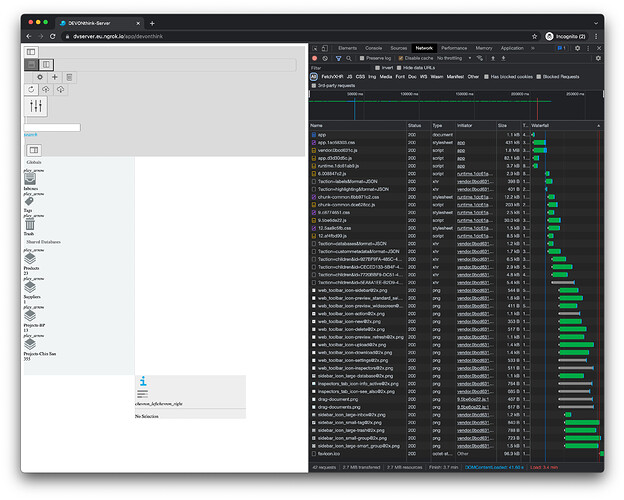The width and height of the screenshot is (624, 500).
Task: Open the Products database icon
Action: click(31, 260)
